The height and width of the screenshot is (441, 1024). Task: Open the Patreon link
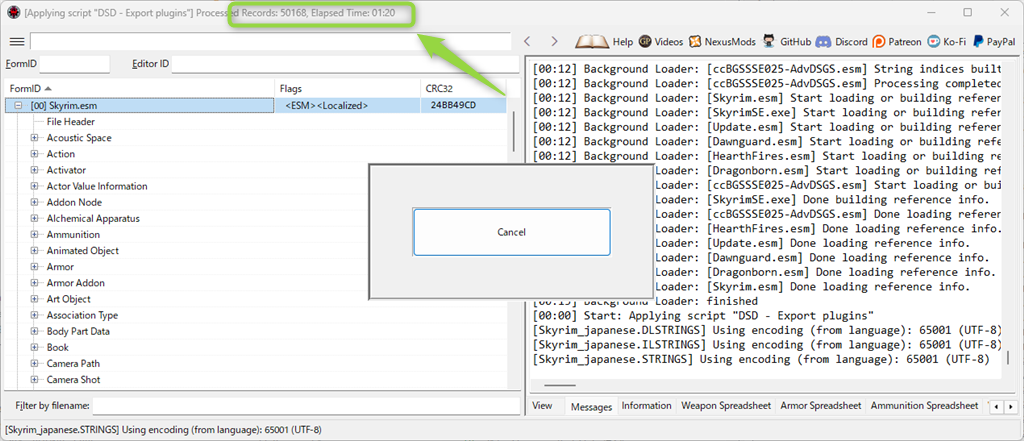[x=897, y=41]
